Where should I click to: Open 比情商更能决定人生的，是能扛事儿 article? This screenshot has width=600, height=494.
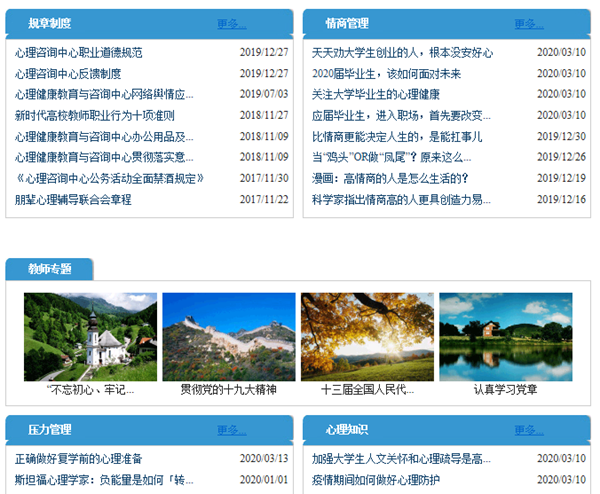[x=397, y=136]
